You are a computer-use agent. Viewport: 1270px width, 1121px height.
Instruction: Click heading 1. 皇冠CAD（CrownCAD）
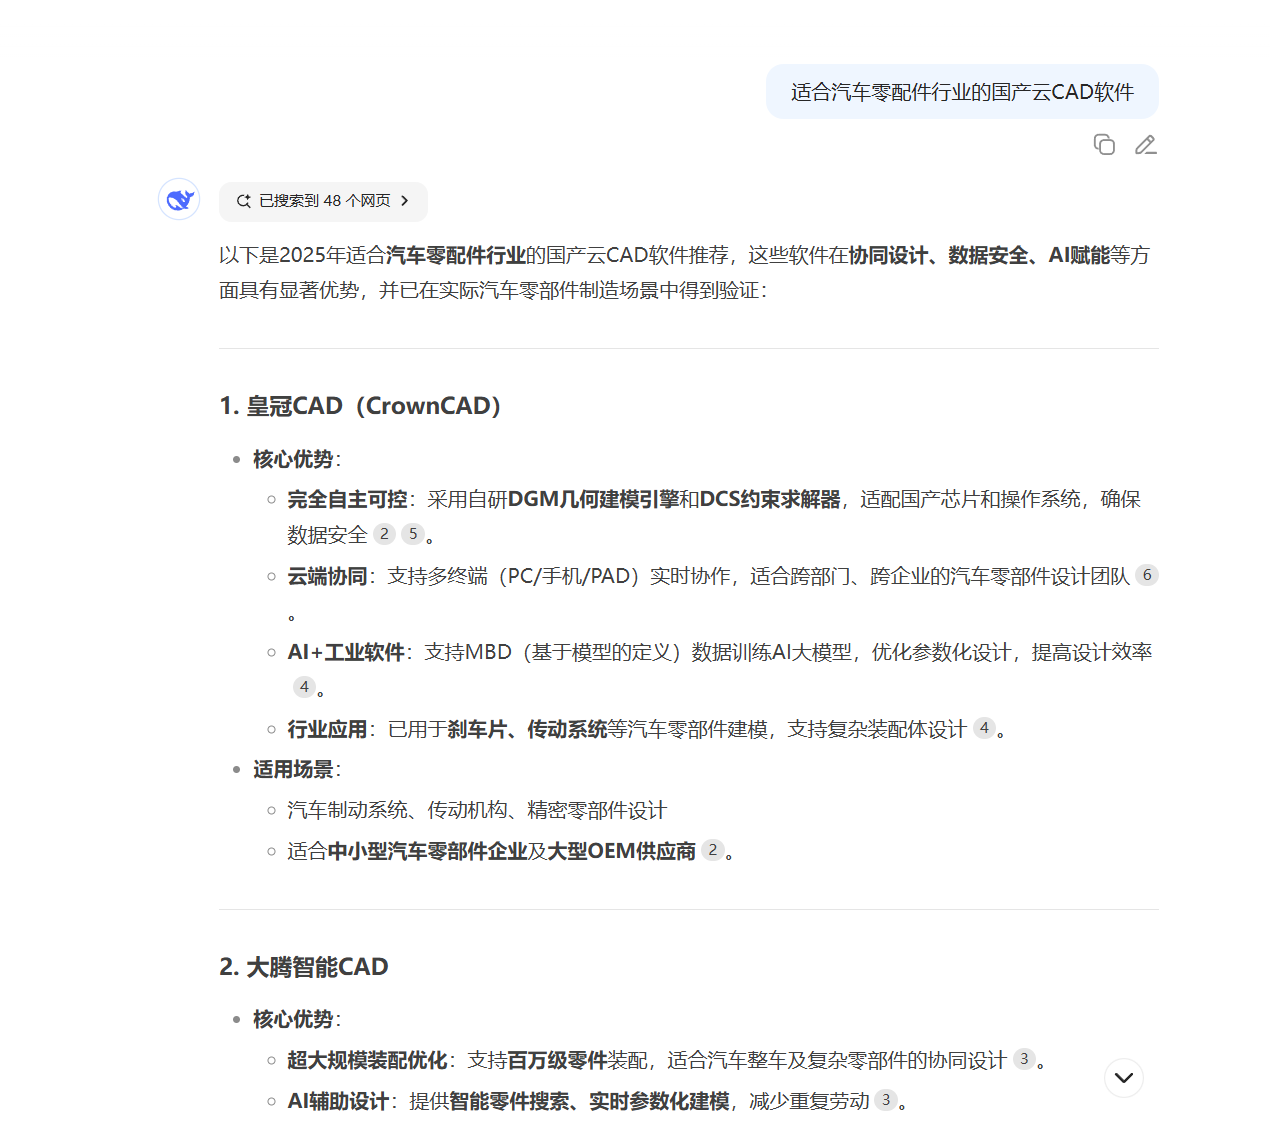(x=360, y=406)
